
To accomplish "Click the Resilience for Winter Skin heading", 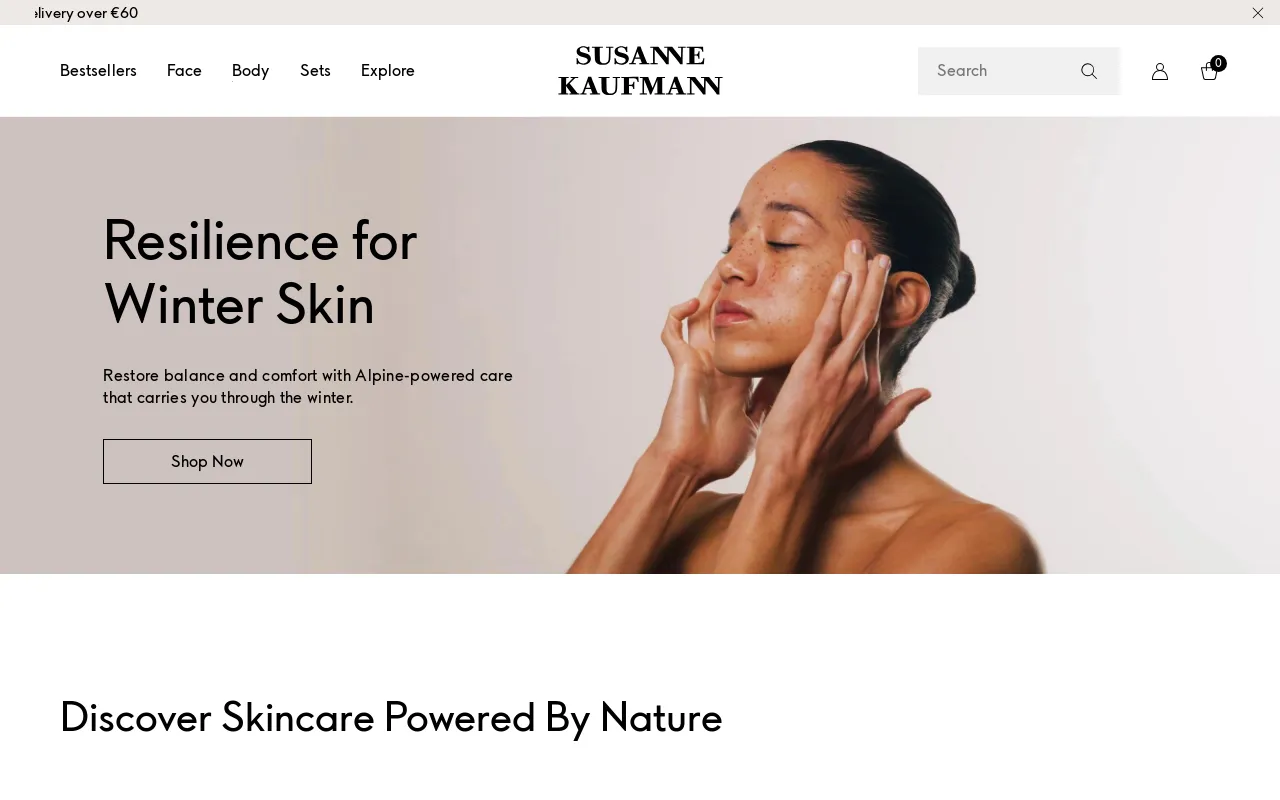I will (260, 271).
